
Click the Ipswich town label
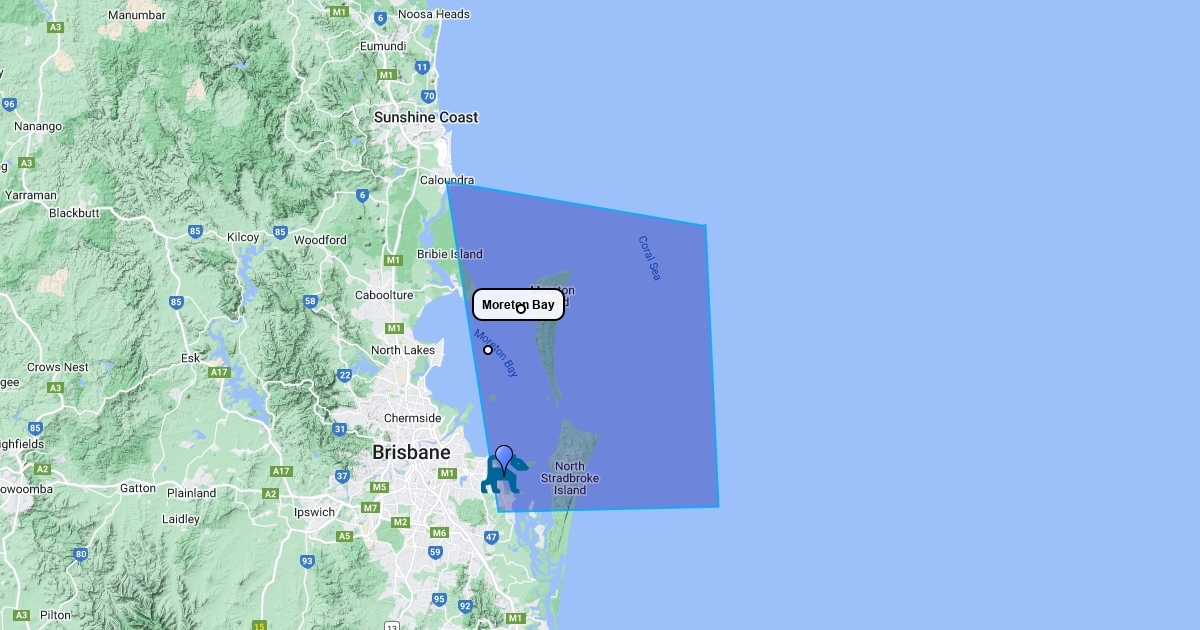314,512
